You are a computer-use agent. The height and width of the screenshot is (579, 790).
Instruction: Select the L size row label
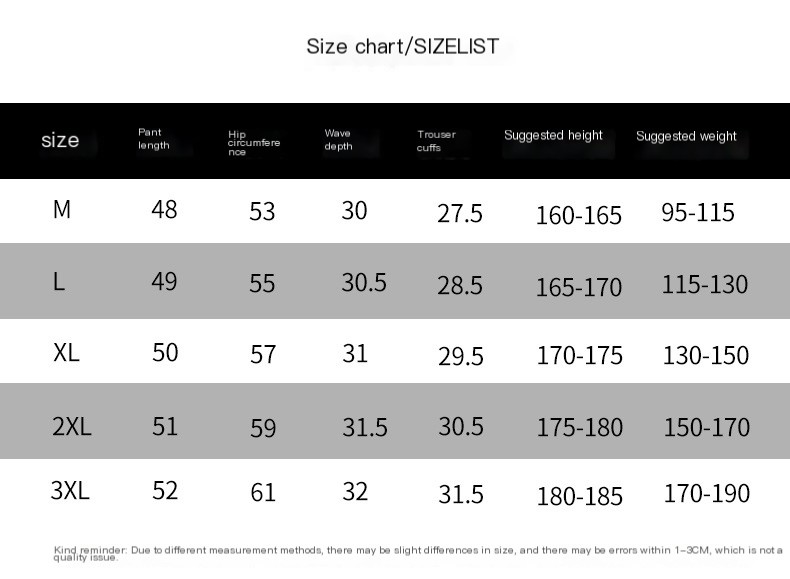58,282
